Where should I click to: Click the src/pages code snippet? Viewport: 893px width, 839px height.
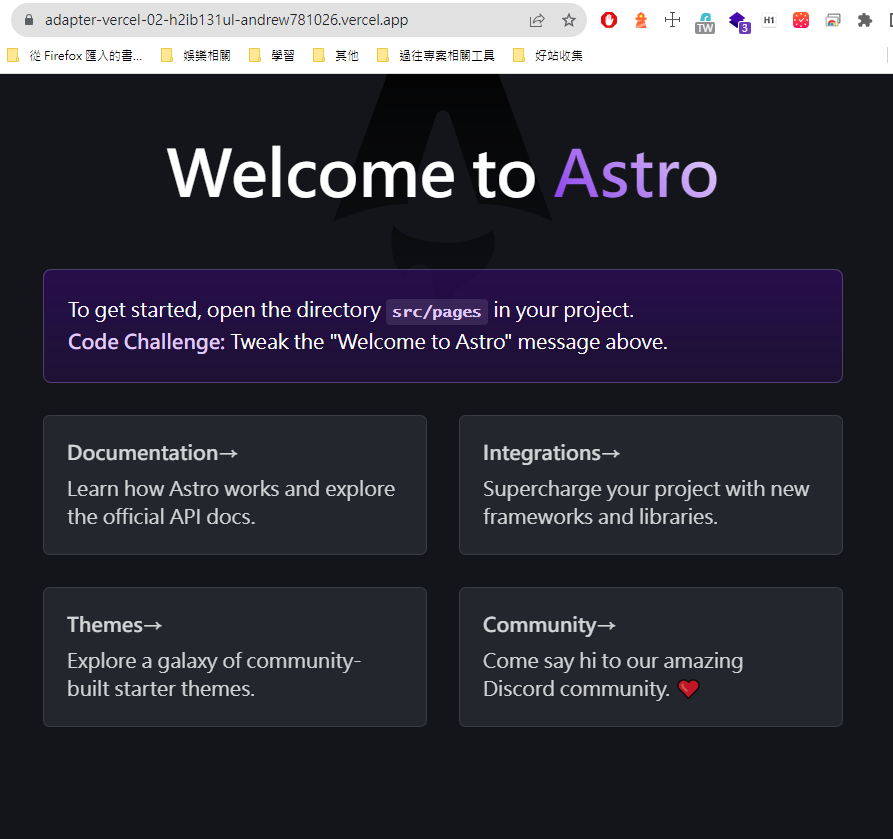tap(436, 312)
